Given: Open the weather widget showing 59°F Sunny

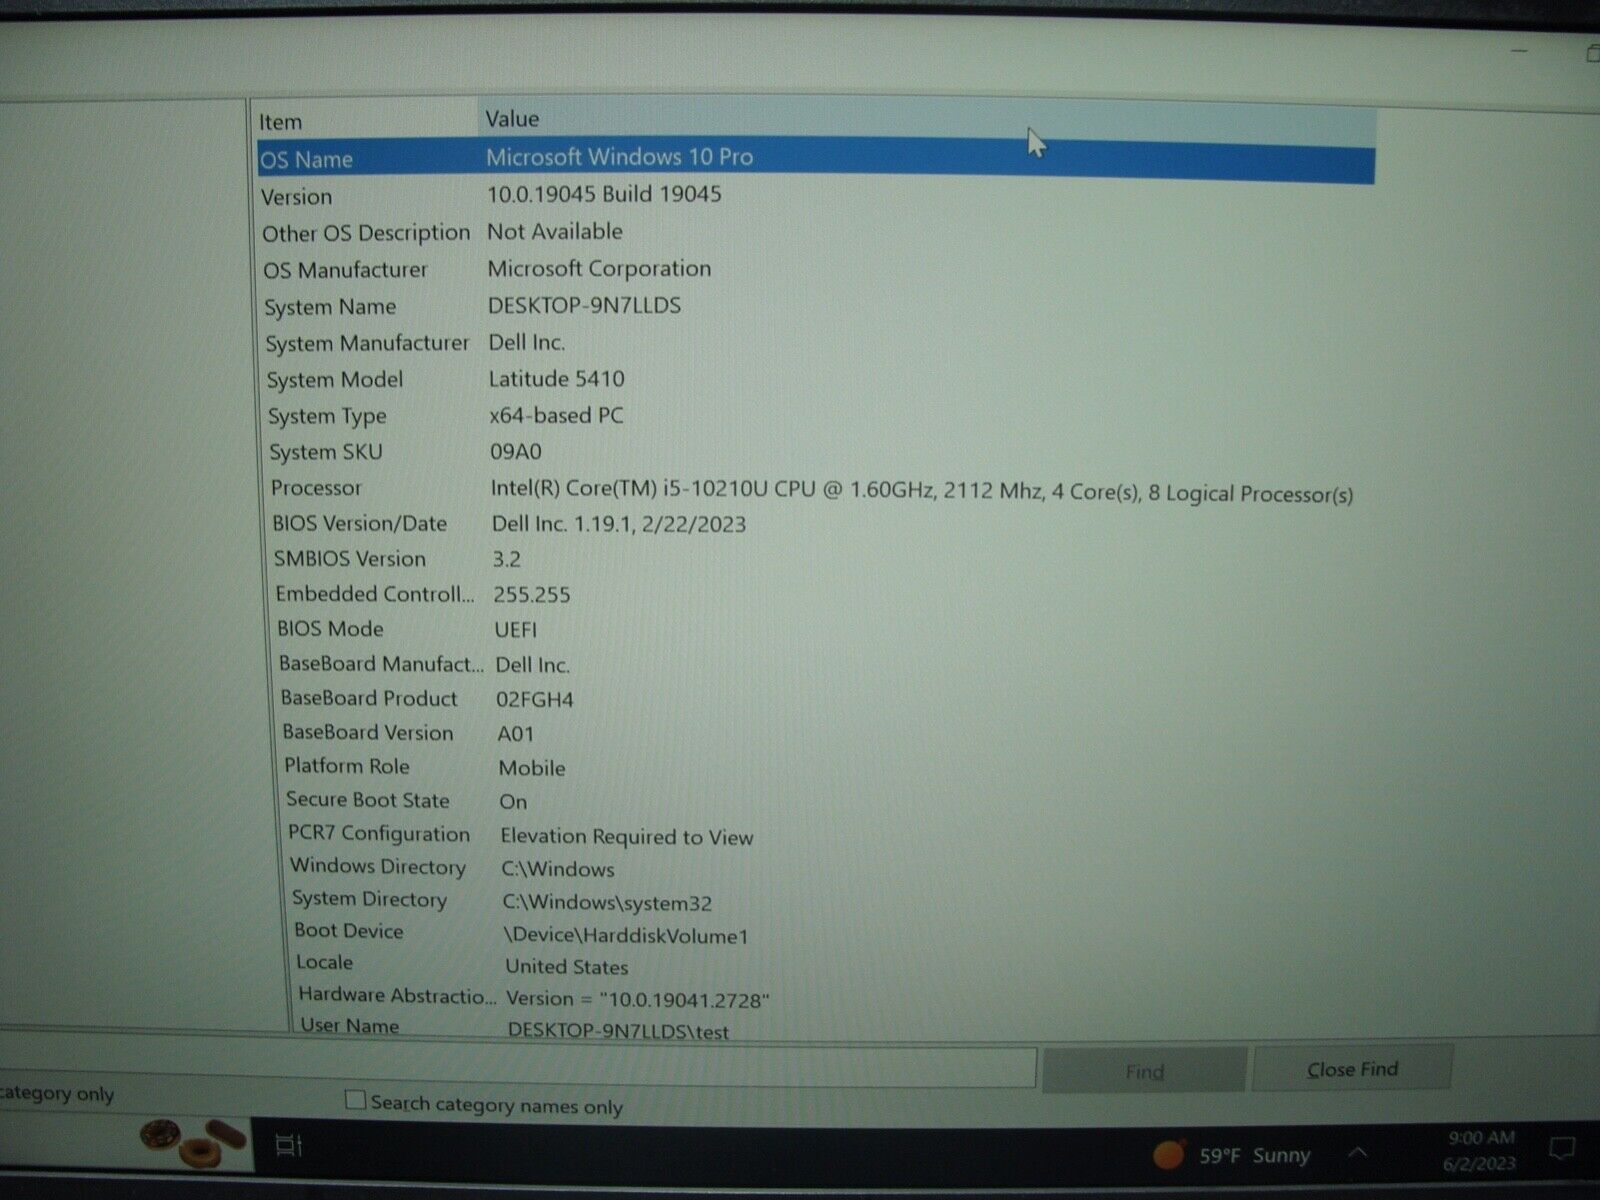Looking at the screenshot, I should (x=1231, y=1155).
